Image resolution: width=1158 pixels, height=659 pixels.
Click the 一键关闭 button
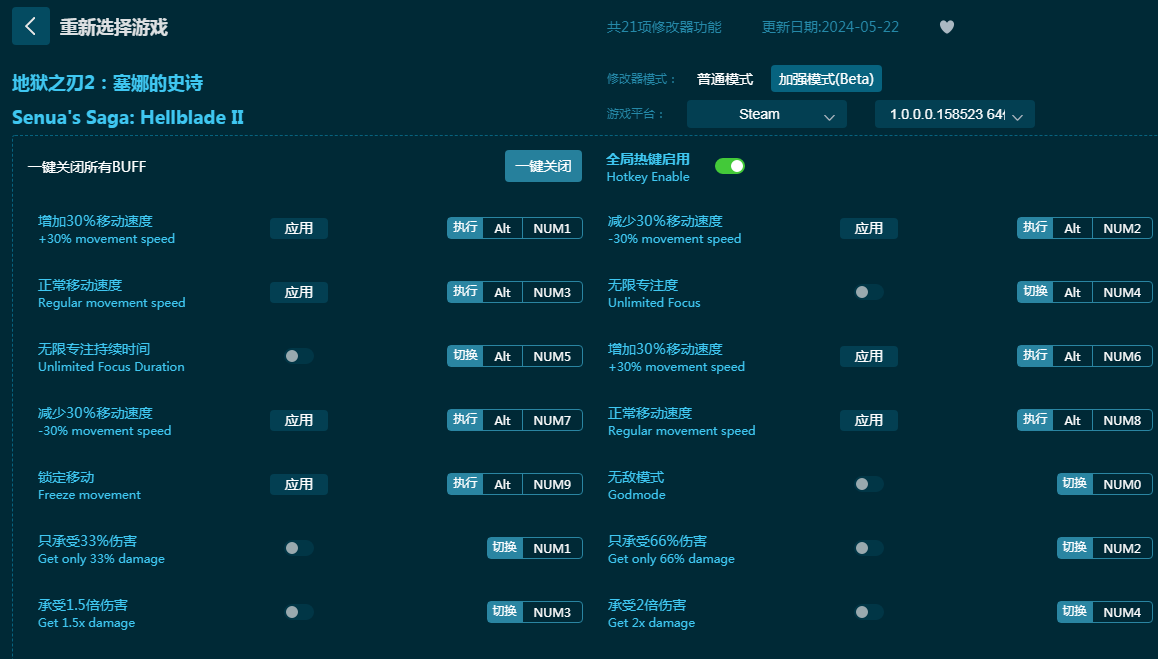click(x=544, y=166)
